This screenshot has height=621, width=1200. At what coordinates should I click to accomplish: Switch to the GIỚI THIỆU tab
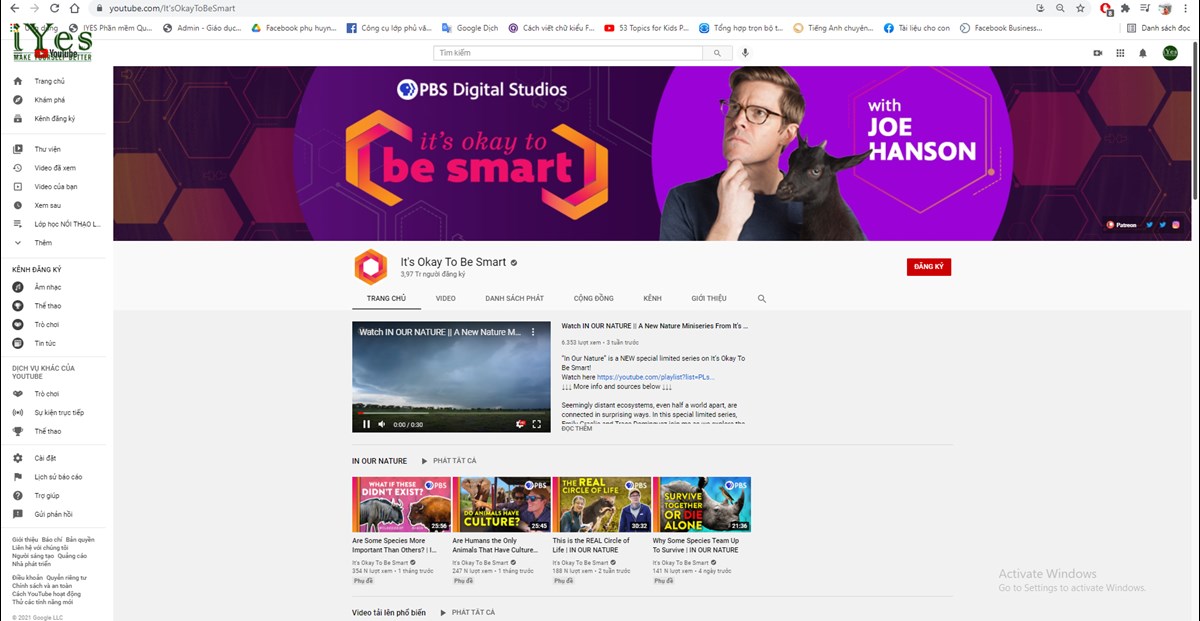point(709,298)
